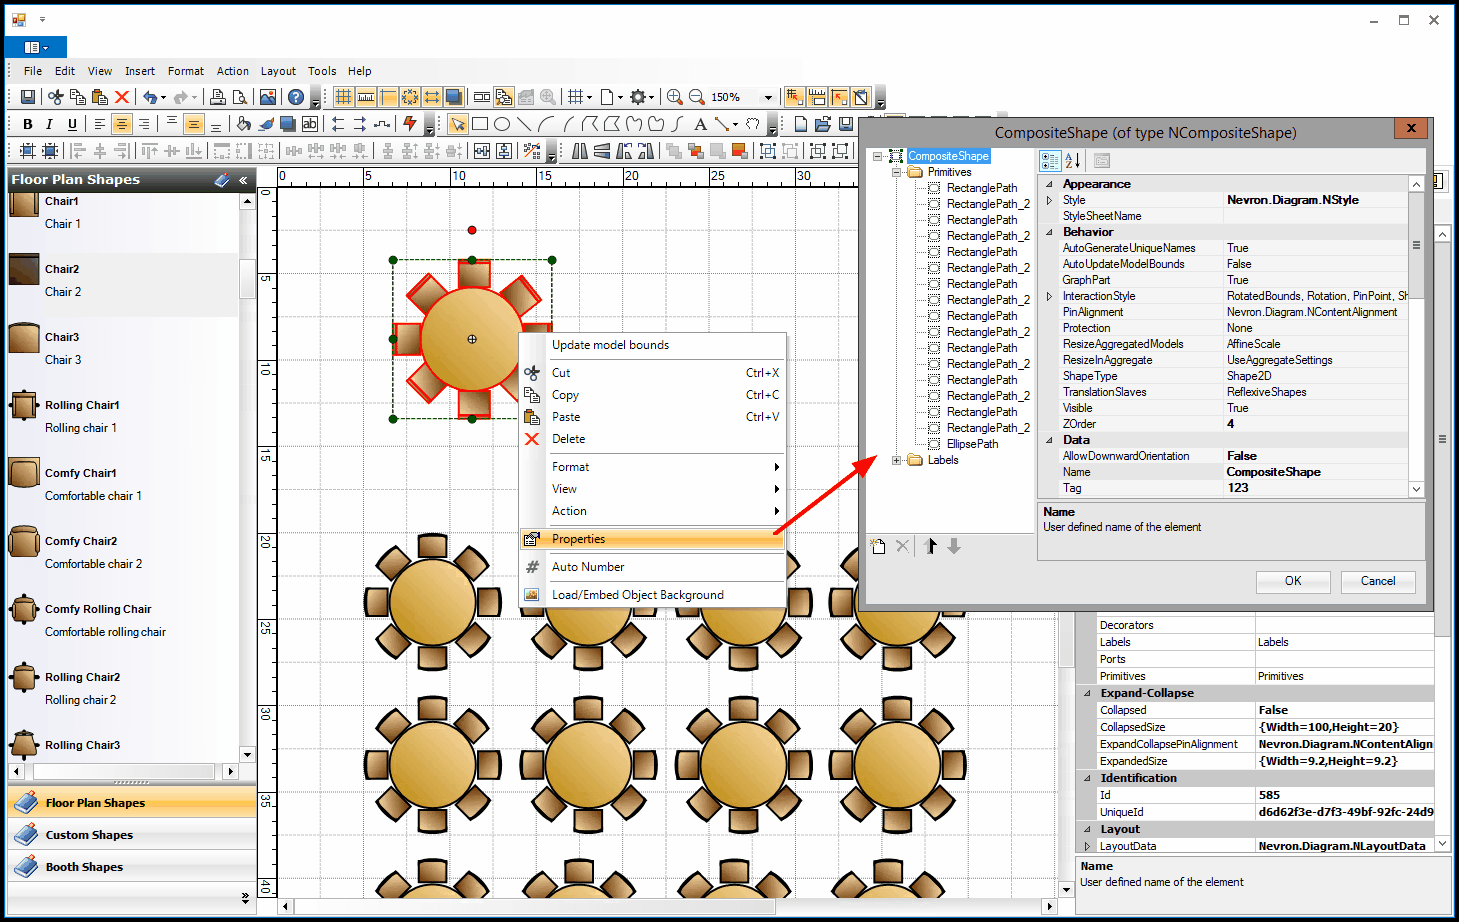Viewport: 1459px width, 922px height.
Task: Click the Undo arrow icon
Action: pyautogui.click(x=150, y=97)
